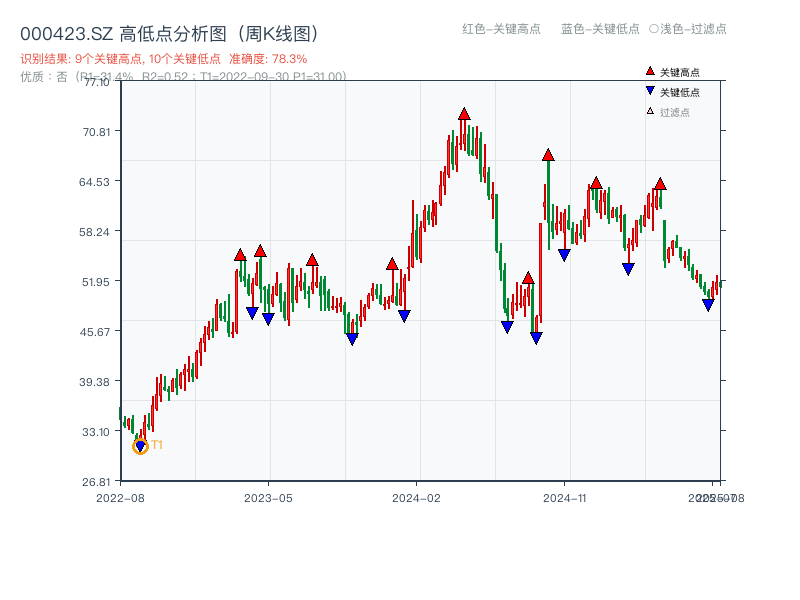
Task: Click the 2024-11 x-axis label
Action: tap(564, 498)
